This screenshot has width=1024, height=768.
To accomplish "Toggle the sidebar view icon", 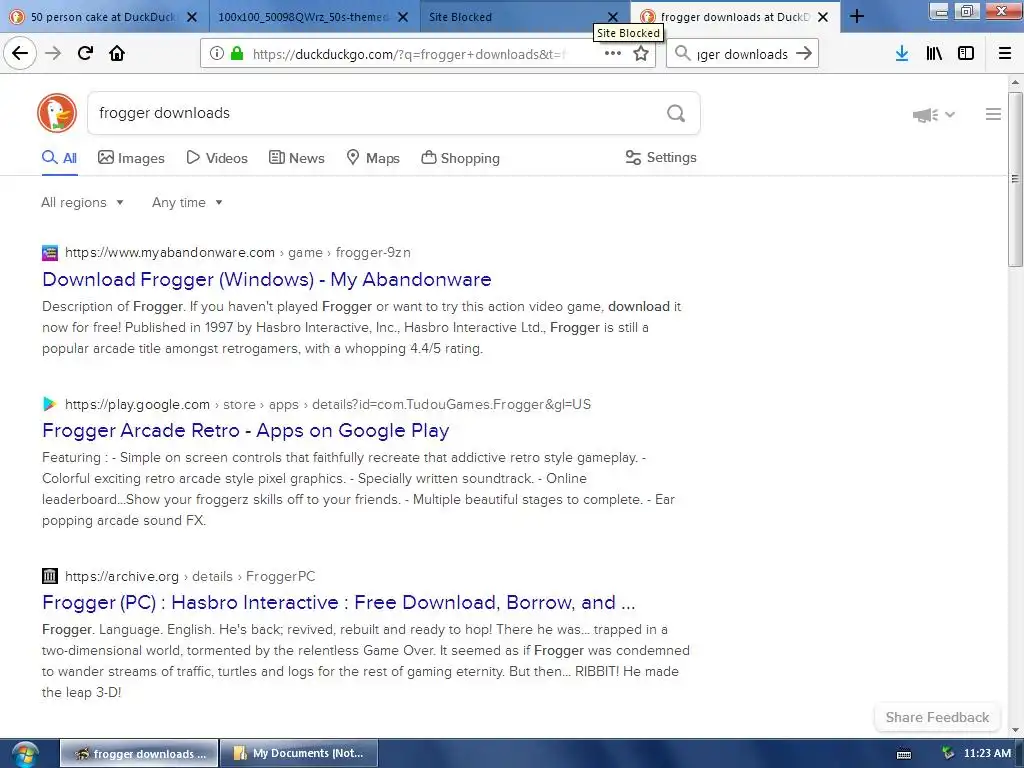I will tap(966, 53).
